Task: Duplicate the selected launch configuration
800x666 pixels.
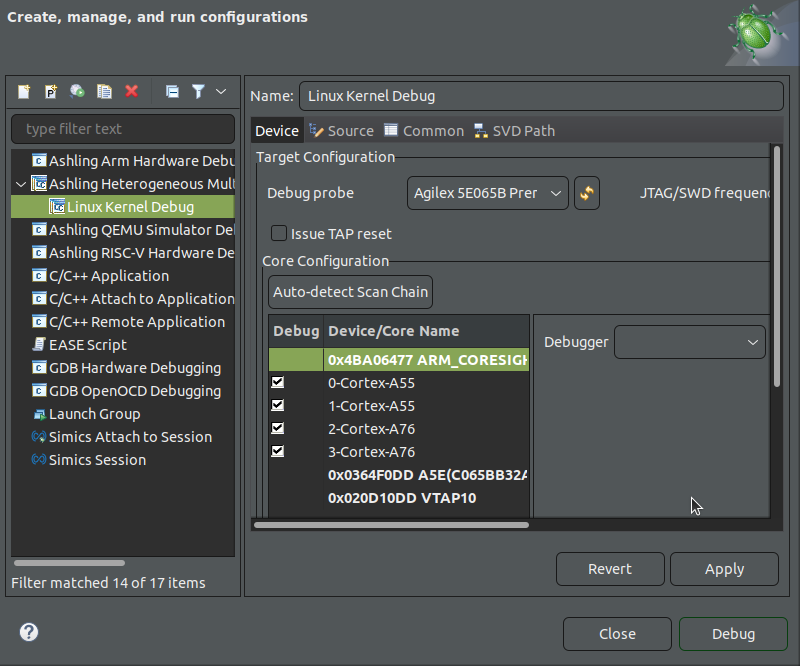Action: tap(104, 91)
